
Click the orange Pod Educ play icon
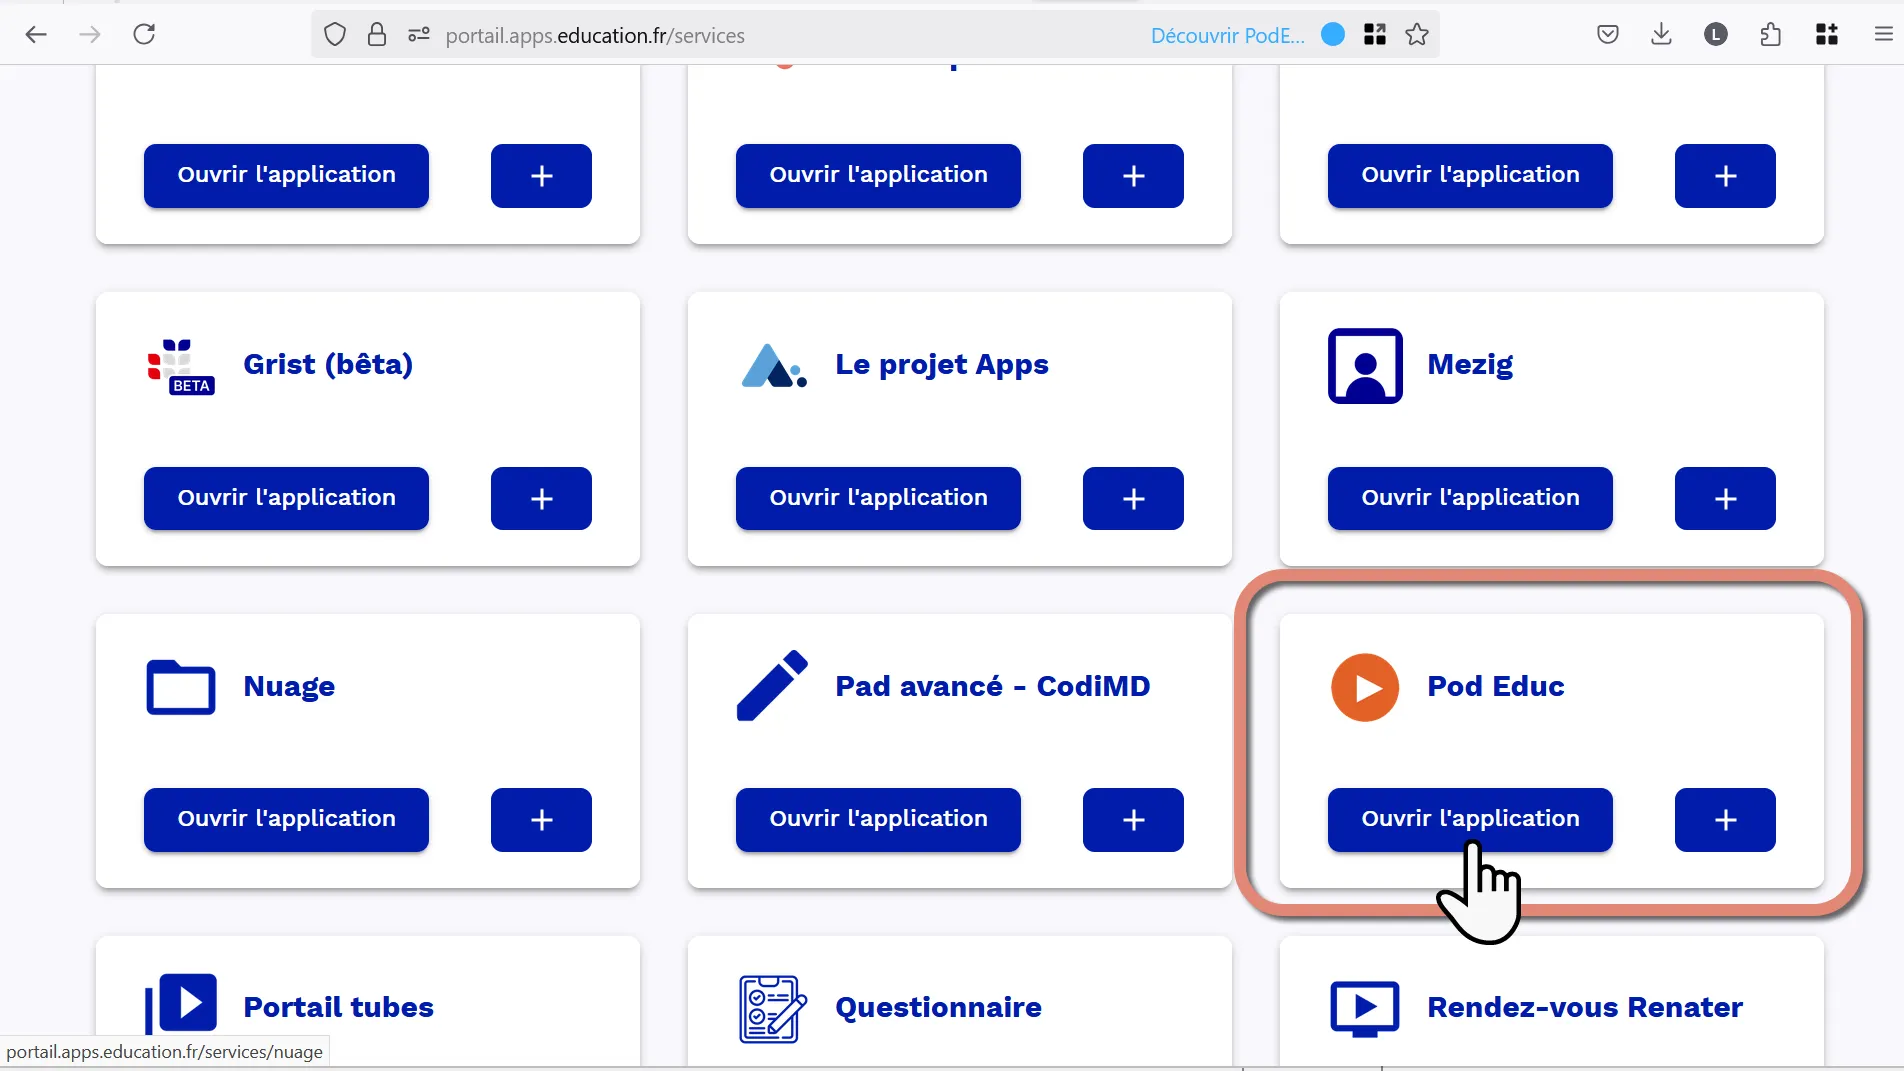[1365, 687]
